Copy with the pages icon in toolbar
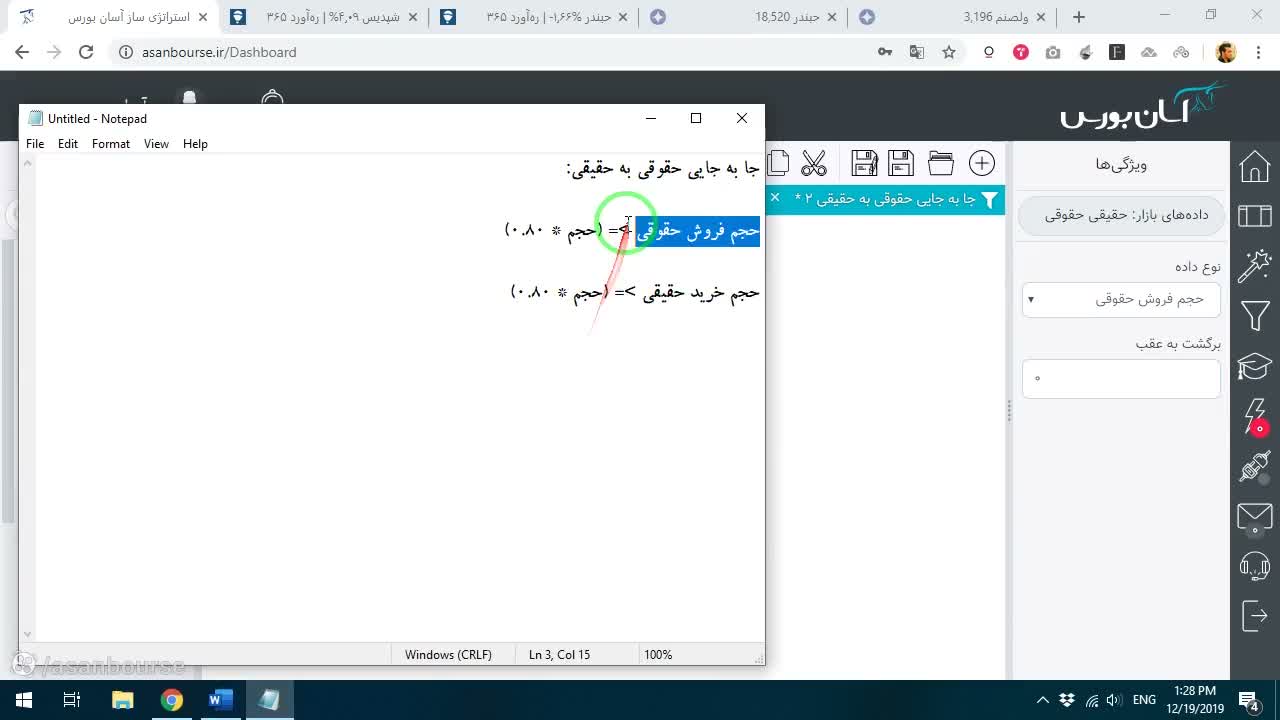The image size is (1280, 720). click(x=779, y=163)
